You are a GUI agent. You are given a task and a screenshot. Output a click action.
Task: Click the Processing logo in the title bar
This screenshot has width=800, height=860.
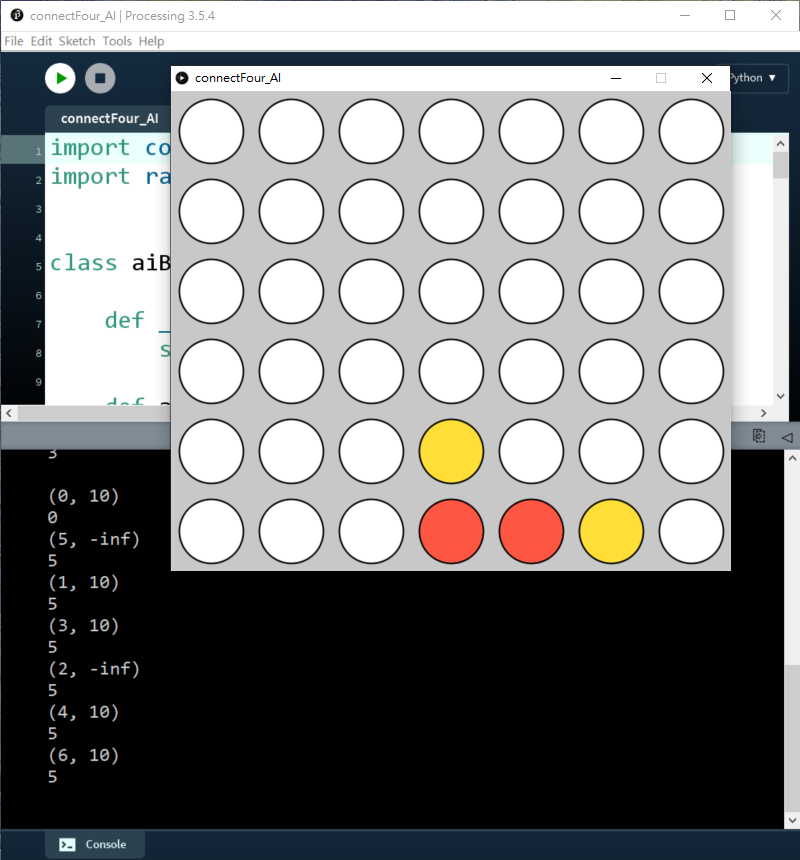tap(16, 16)
